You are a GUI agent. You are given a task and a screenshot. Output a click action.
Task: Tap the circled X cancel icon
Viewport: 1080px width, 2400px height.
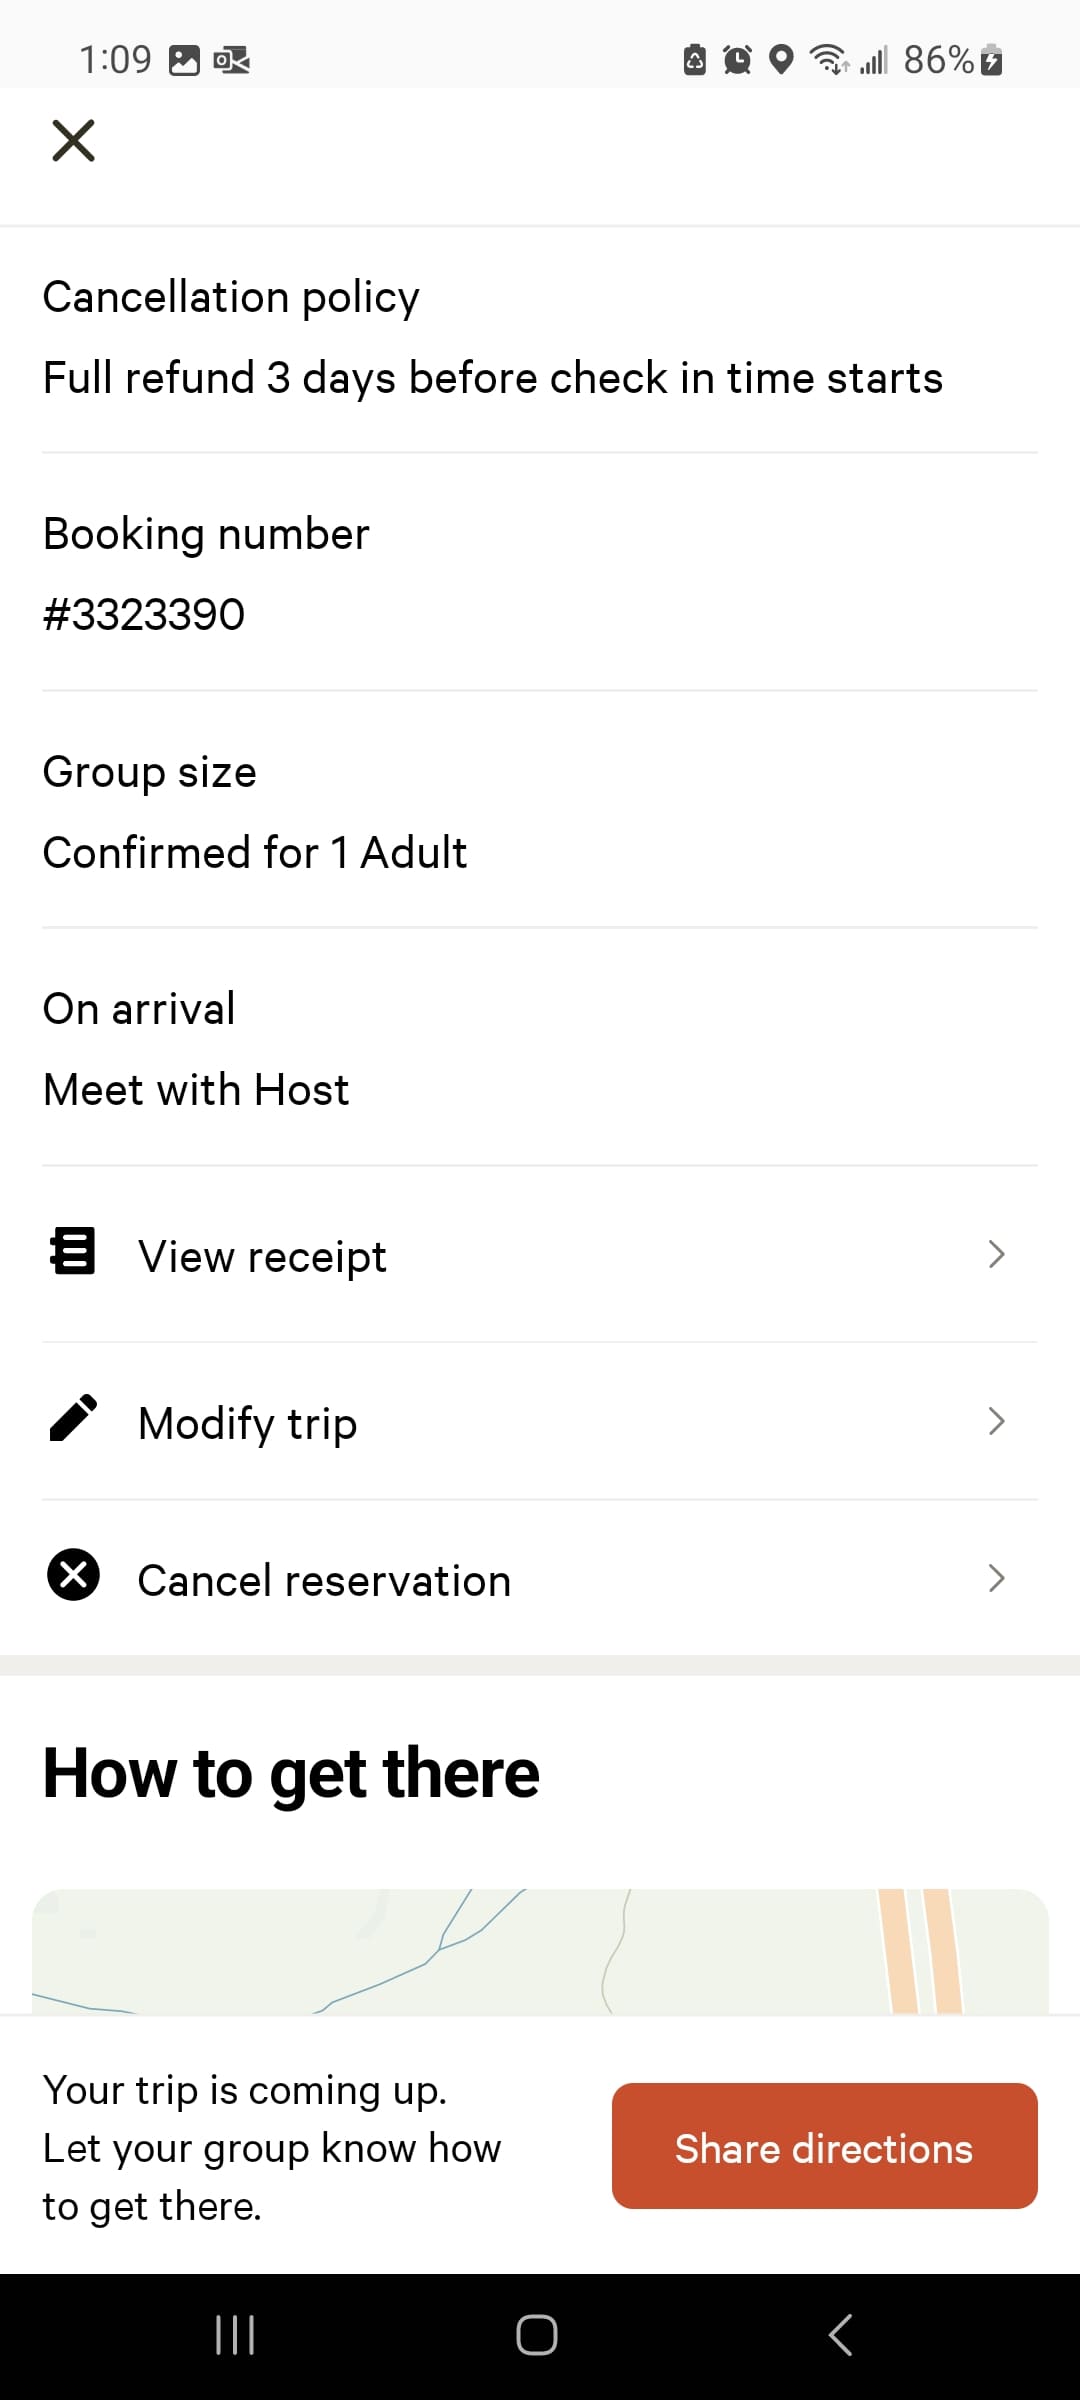click(73, 1575)
